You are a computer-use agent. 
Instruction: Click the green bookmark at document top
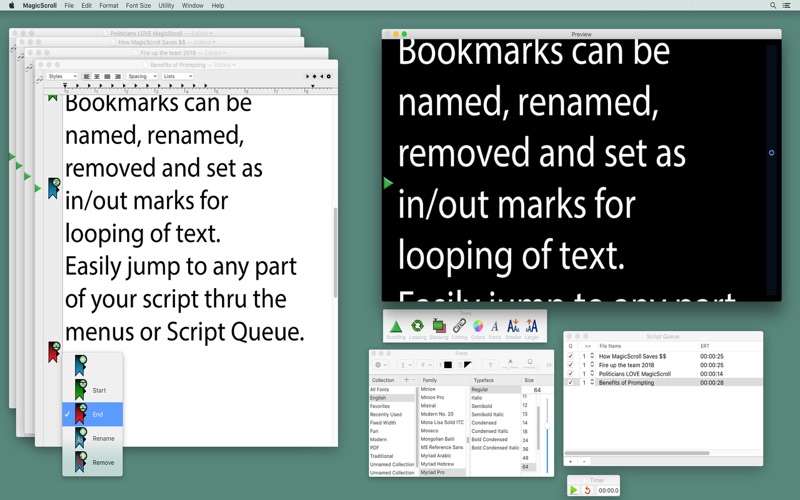coord(53,97)
